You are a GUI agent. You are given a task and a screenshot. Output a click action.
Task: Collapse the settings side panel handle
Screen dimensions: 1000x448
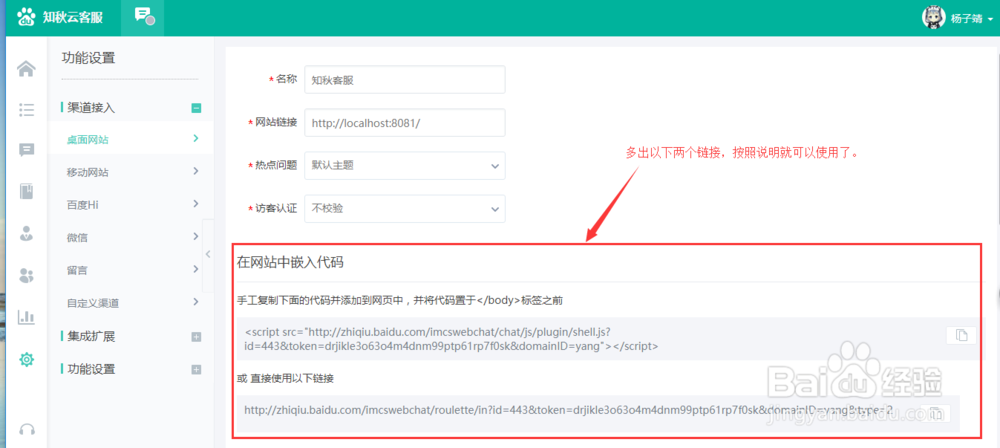[x=208, y=255]
